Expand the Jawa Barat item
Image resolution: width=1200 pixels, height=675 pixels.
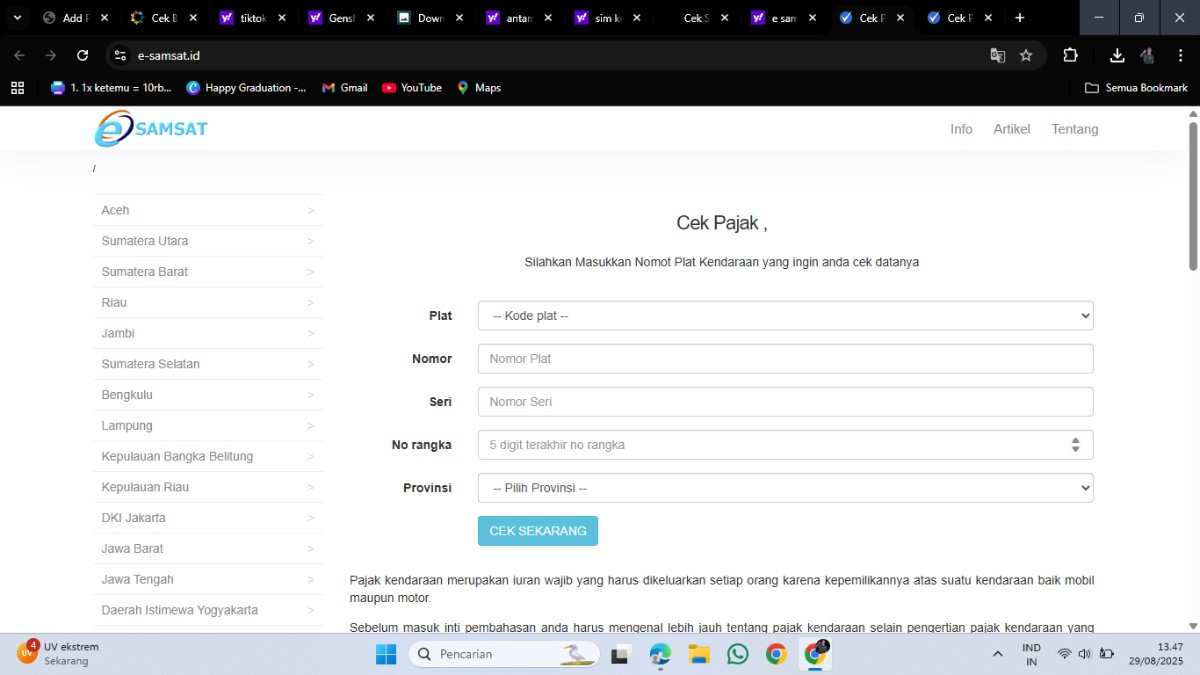point(208,549)
